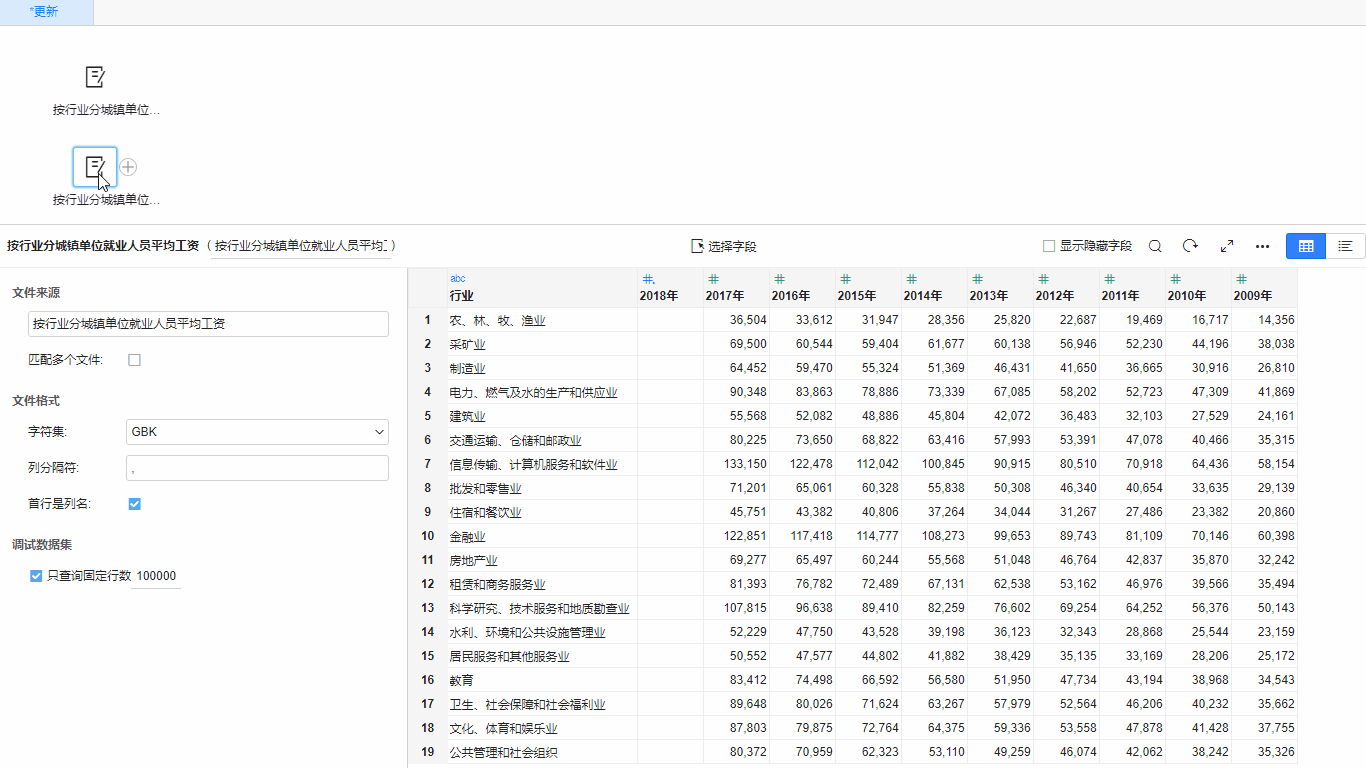Click the plus icon beside selected node
1366x768 pixels.
pyautogui.click(x=128, y=167)
